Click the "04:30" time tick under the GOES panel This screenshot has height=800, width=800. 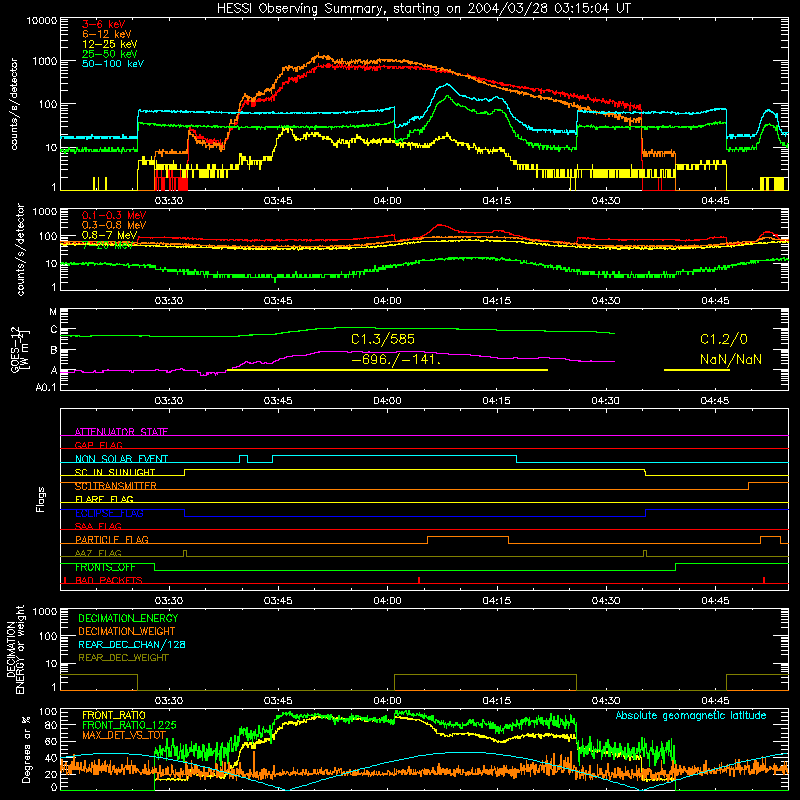(x=606, y=401)
